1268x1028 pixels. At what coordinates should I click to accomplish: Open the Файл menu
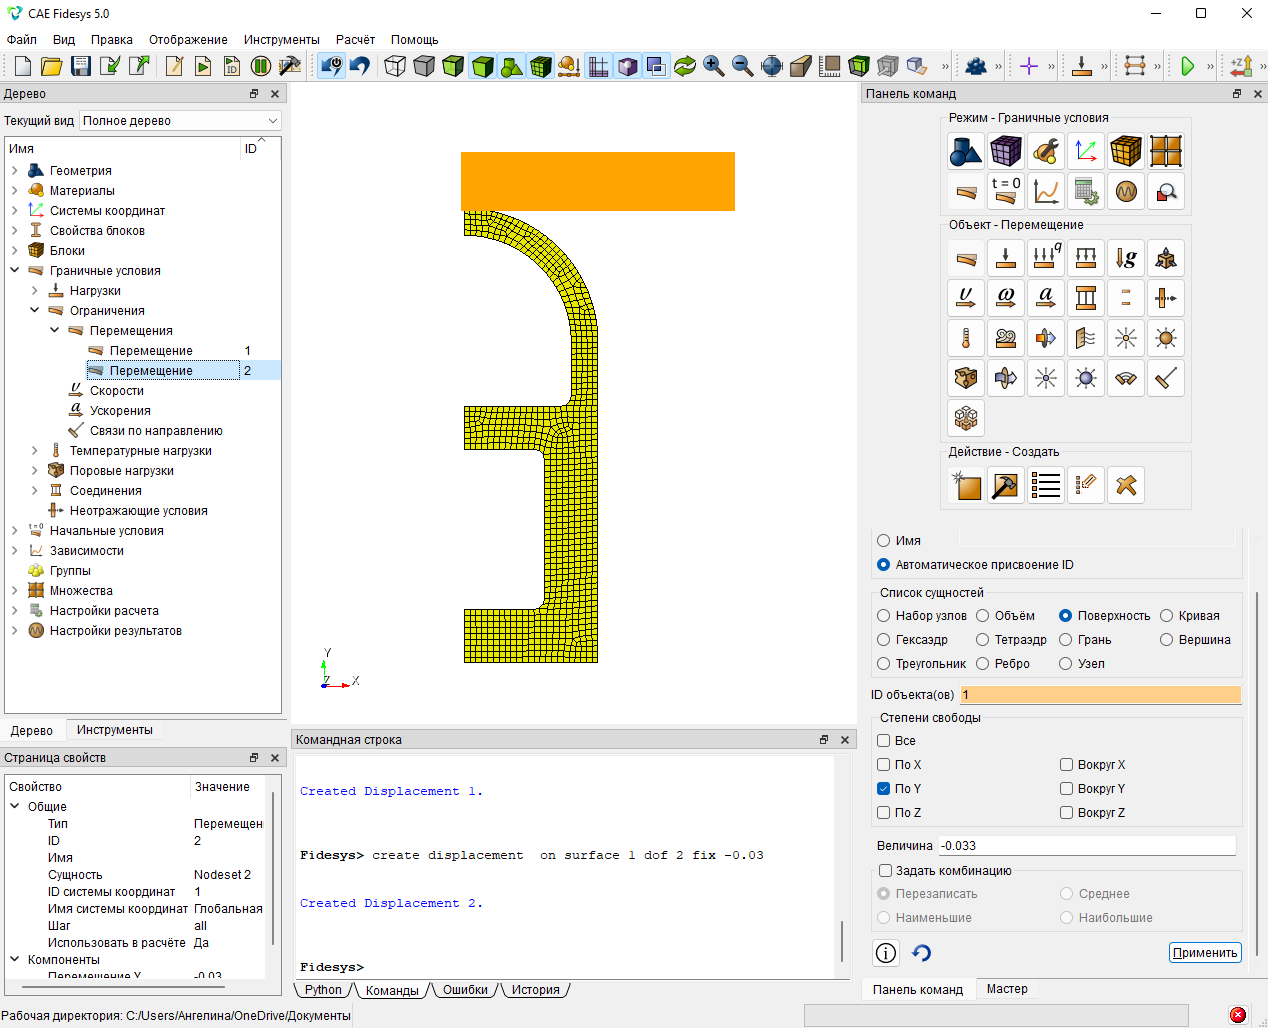22,40
